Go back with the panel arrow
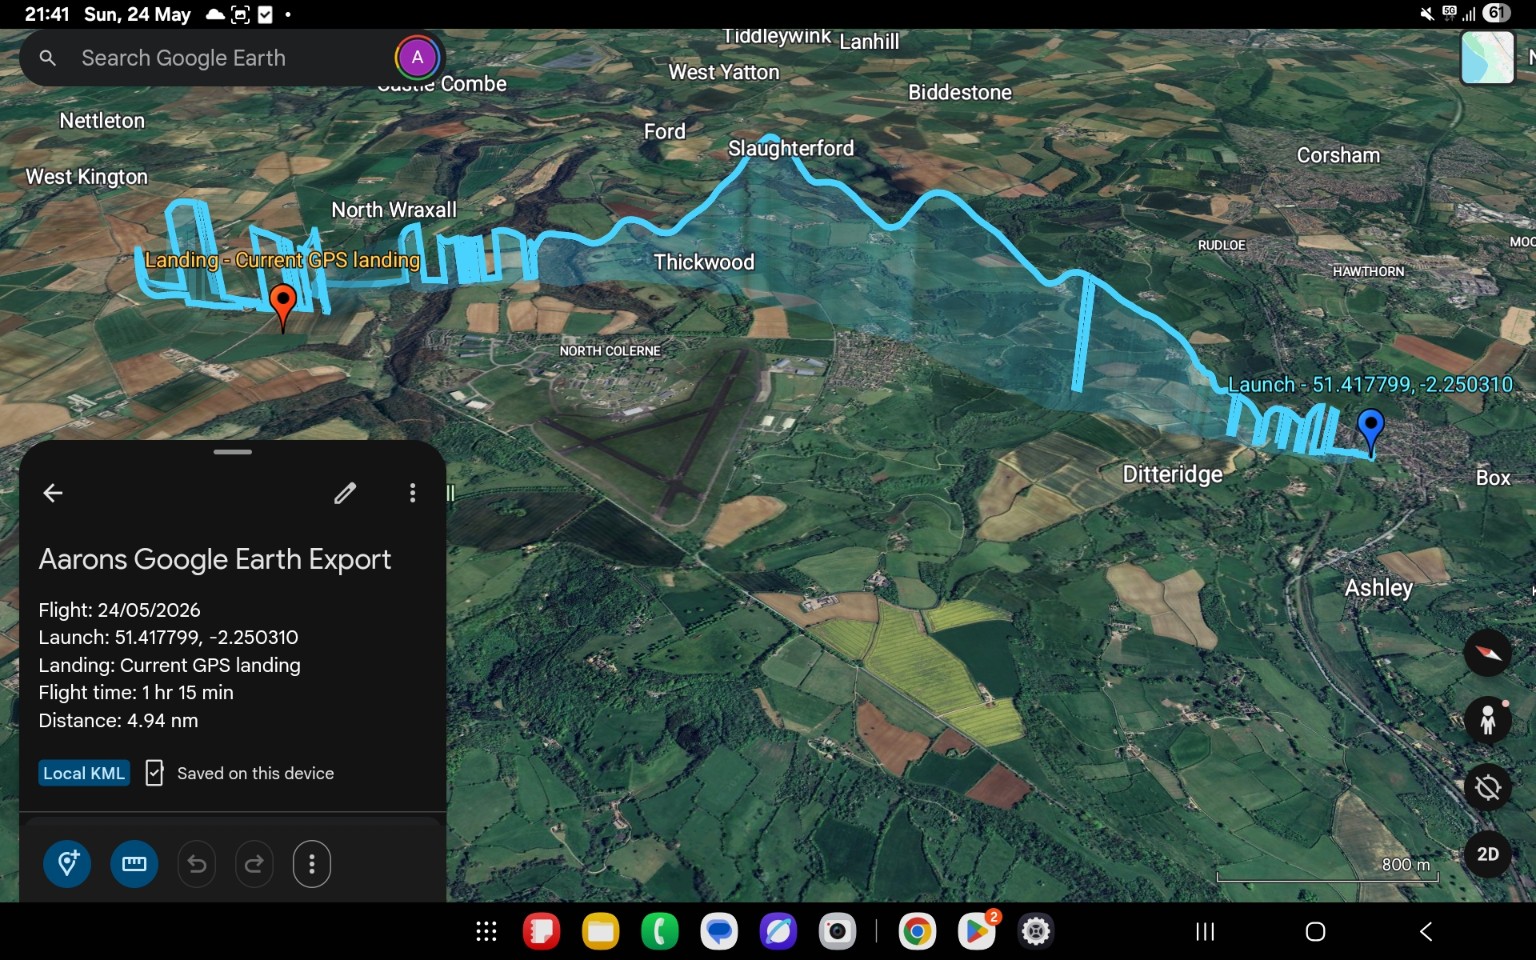 53,493
